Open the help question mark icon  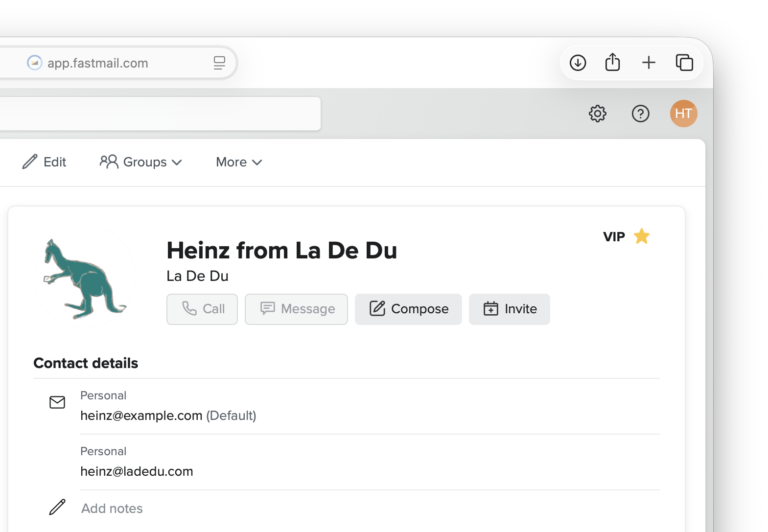pos(640,114)
